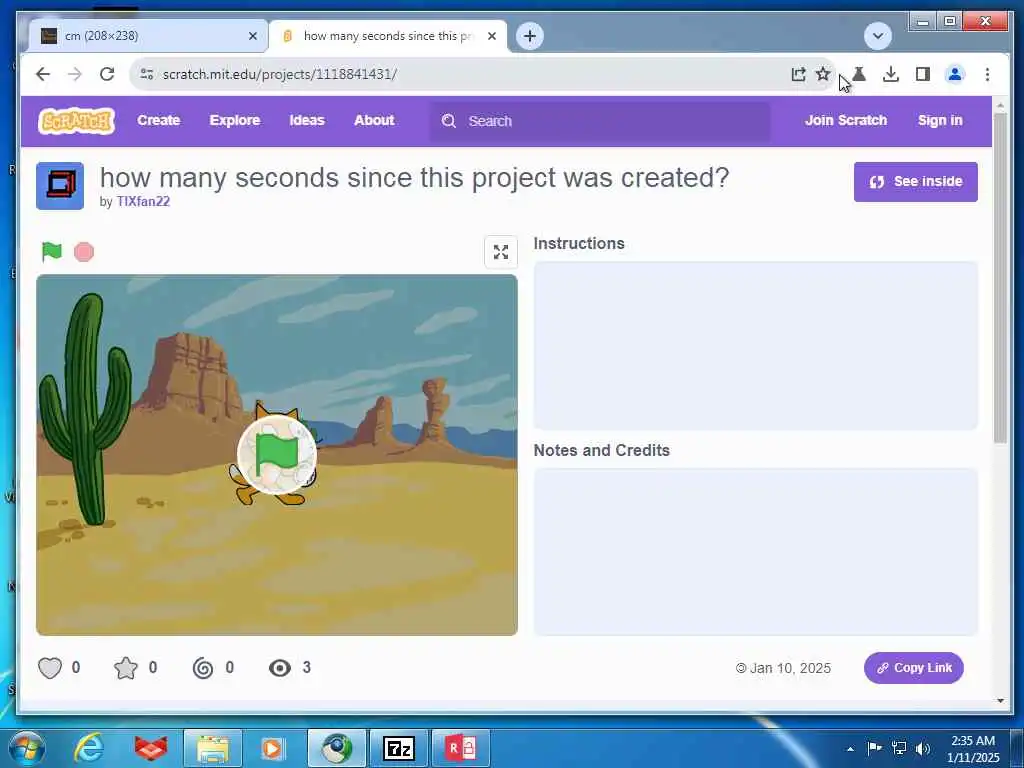The height and width of the screenshot is (768, 1024).
Task: Click the Scratch logo
Action: click(76, 121)
